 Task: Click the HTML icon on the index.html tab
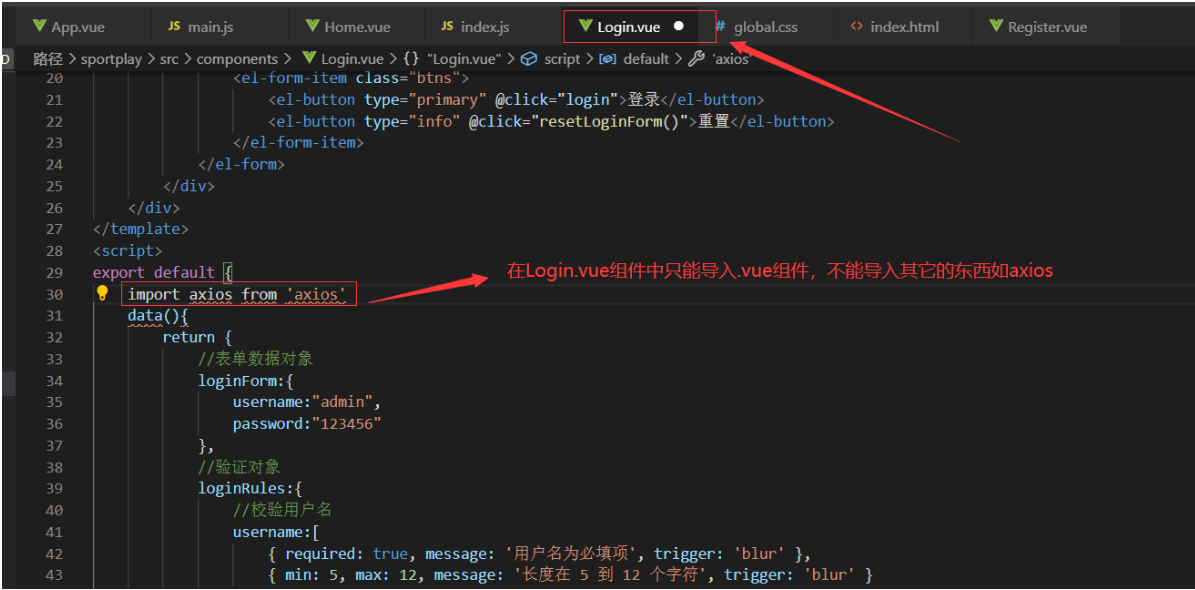(x=858, y=26)
